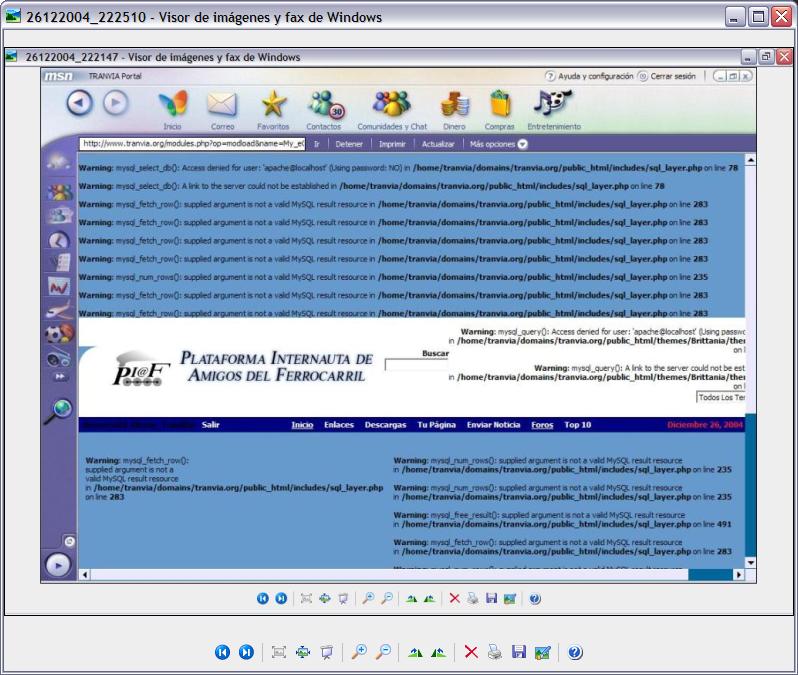Screen dimensions: 798x675
Task: Open Comunidades y Chat
Action: click(x=392, y=105)
